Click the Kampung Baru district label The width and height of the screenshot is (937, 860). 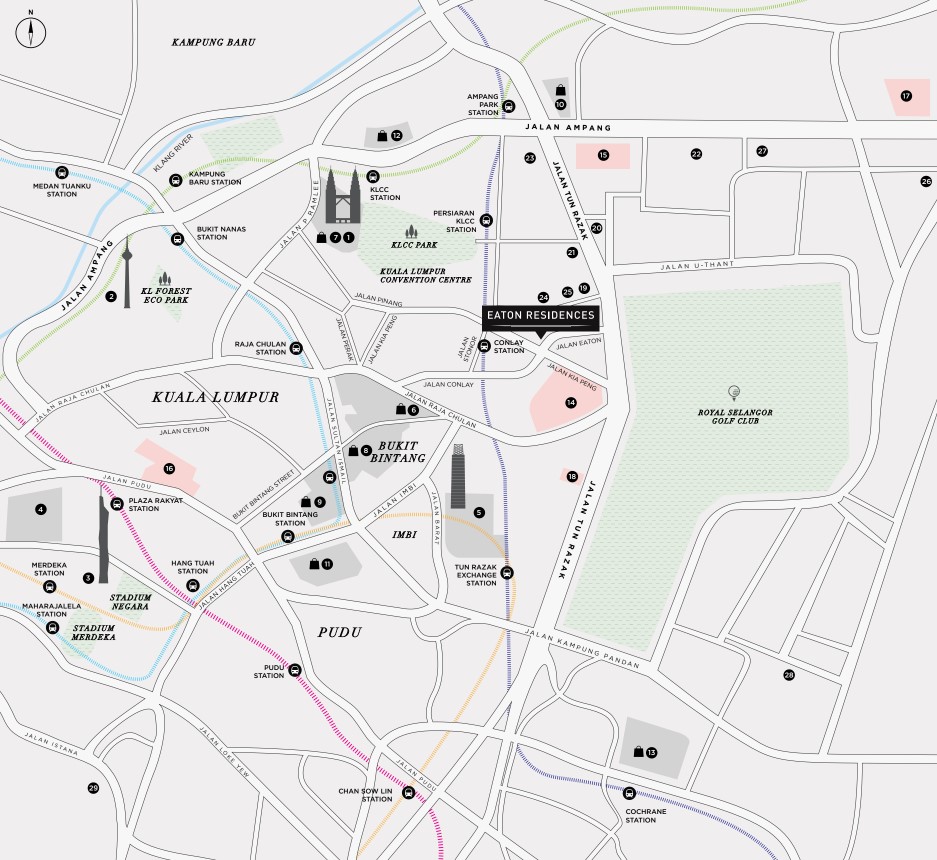(x=213, y=42)
